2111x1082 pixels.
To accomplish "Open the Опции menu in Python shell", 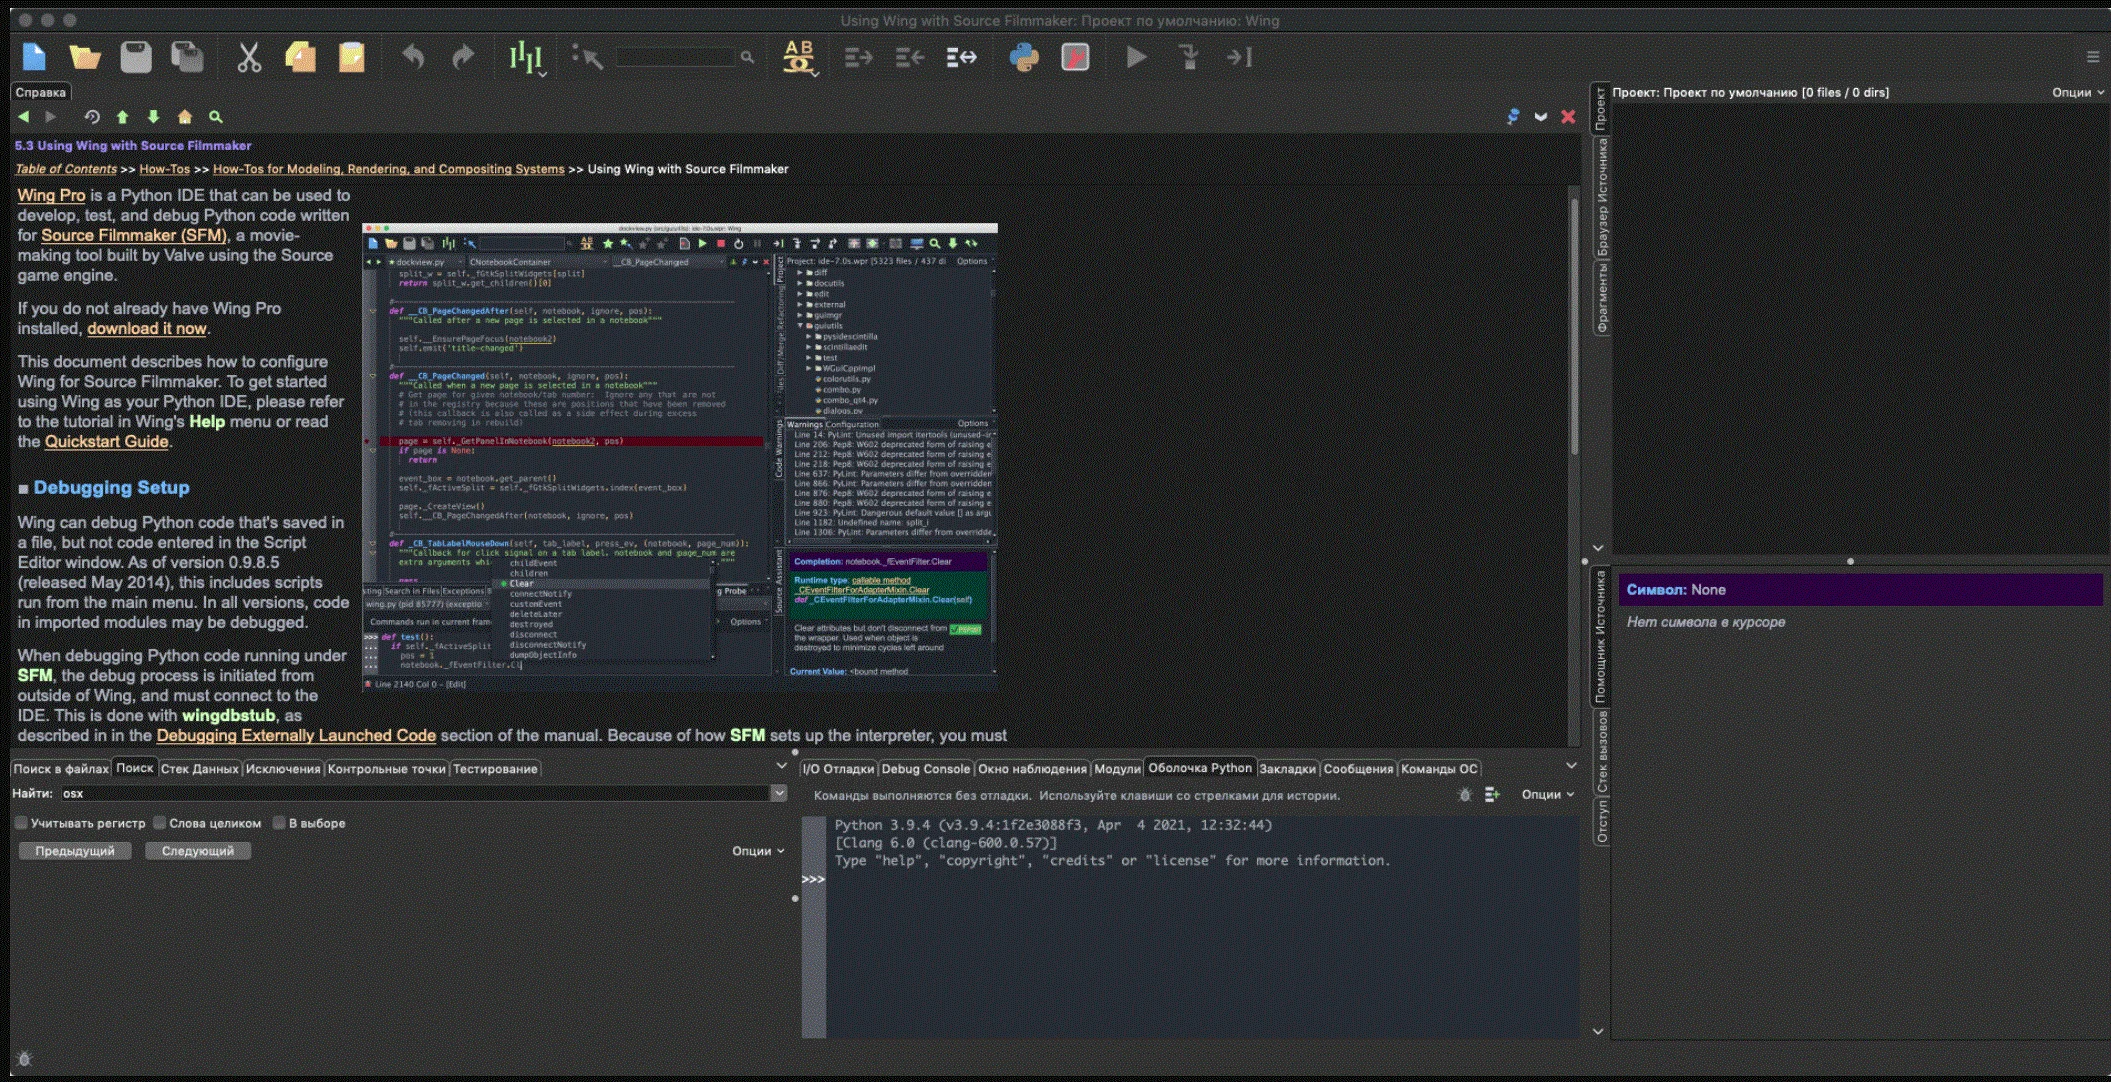I will tap(1548, 795).
